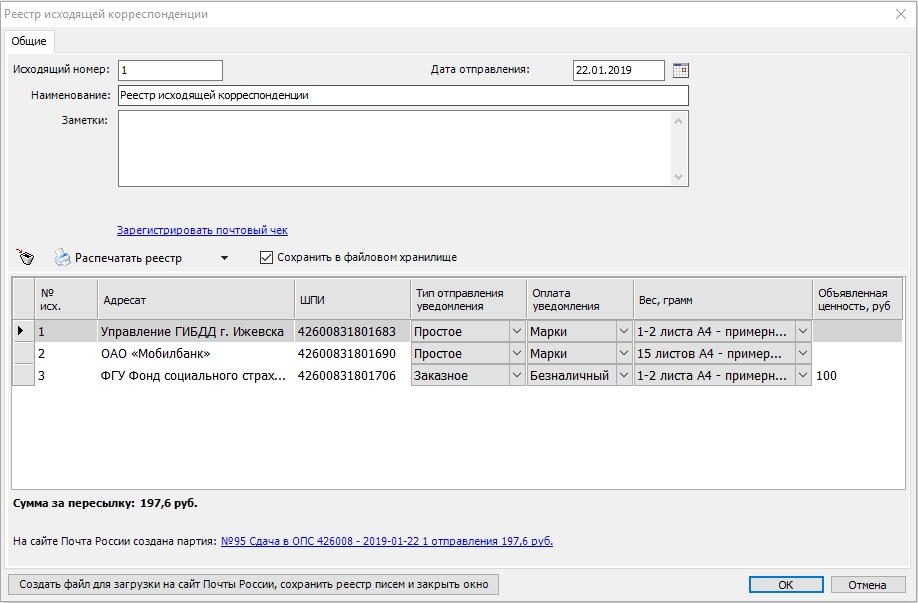This screenshot has height=603, width=918.
Task: Toggle Сохранить в файловом хранилище checkbox
Action: [x=266, y=258]
